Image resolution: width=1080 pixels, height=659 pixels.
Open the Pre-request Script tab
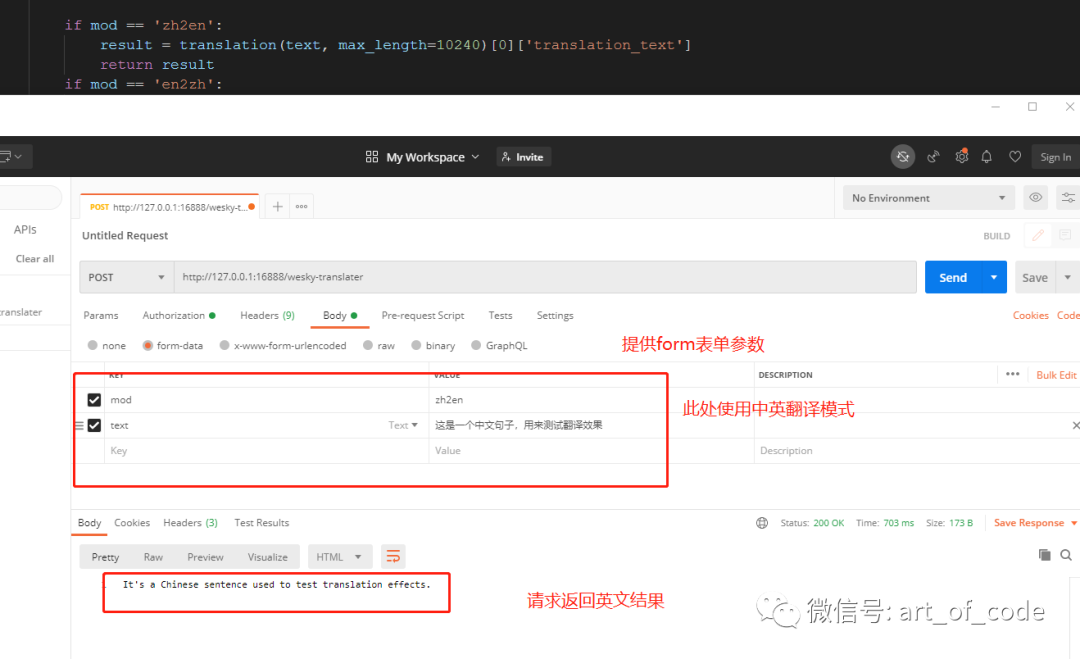coord(423,315)
